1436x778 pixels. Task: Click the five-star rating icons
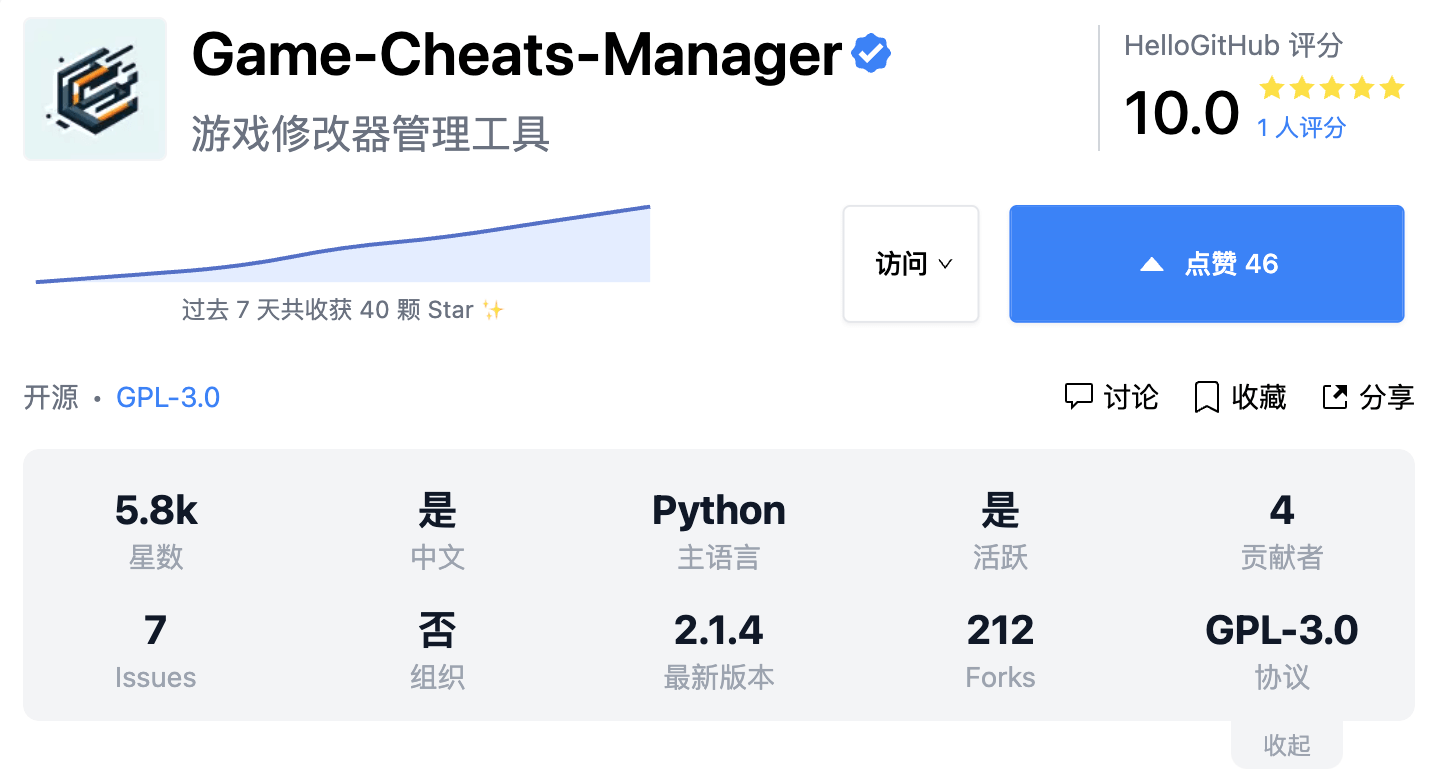(x=1331, y=89)
